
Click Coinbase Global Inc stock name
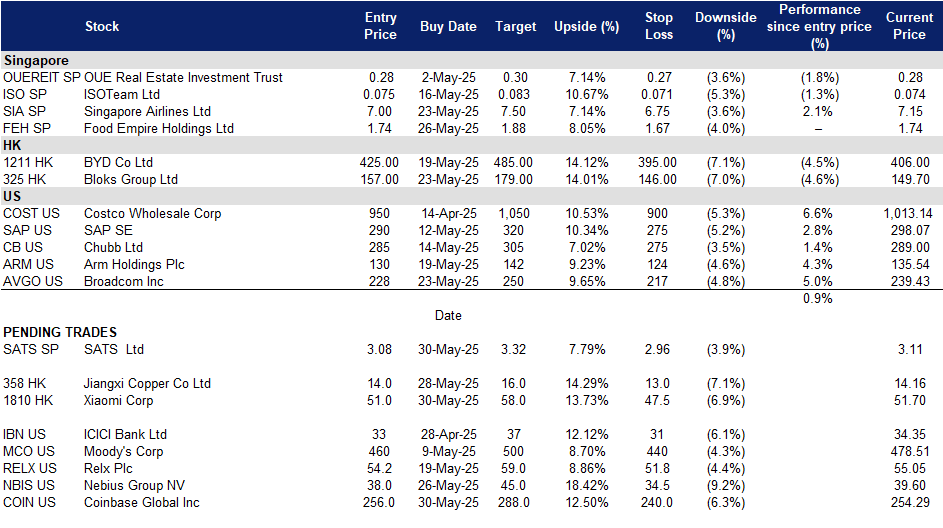coord(141,502)
